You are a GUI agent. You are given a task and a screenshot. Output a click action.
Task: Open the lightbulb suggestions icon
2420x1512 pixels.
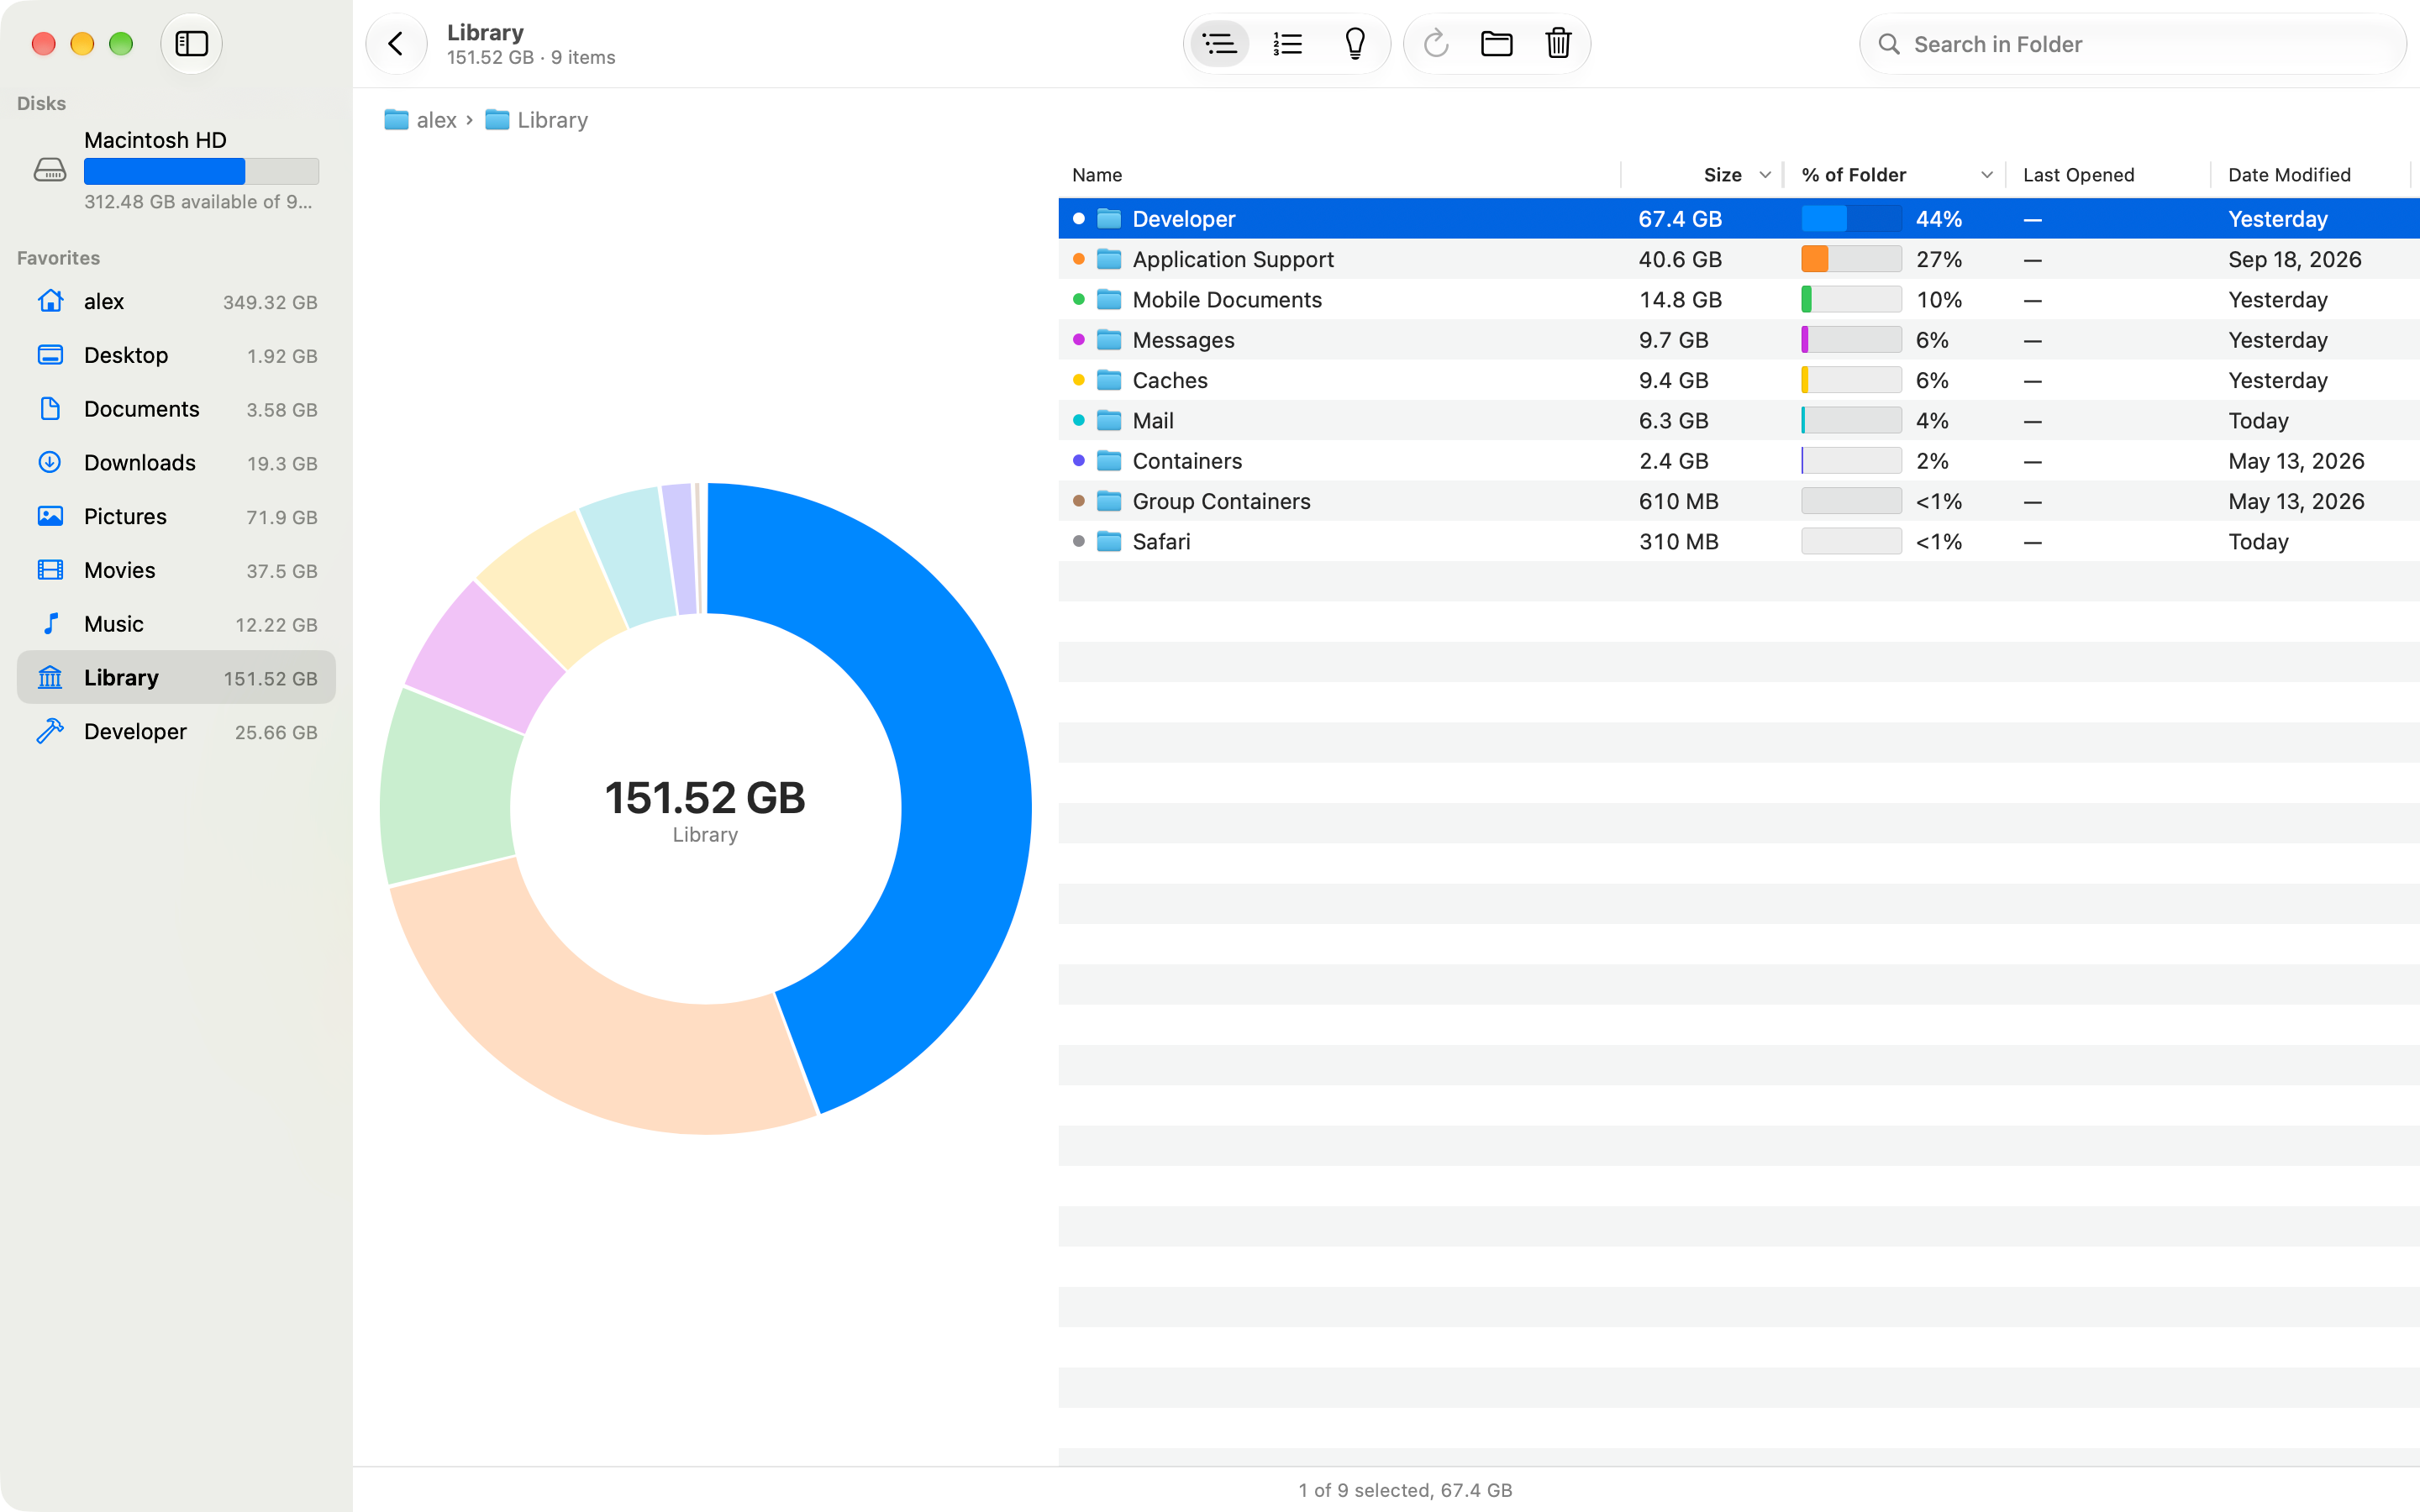point(1355,44)
